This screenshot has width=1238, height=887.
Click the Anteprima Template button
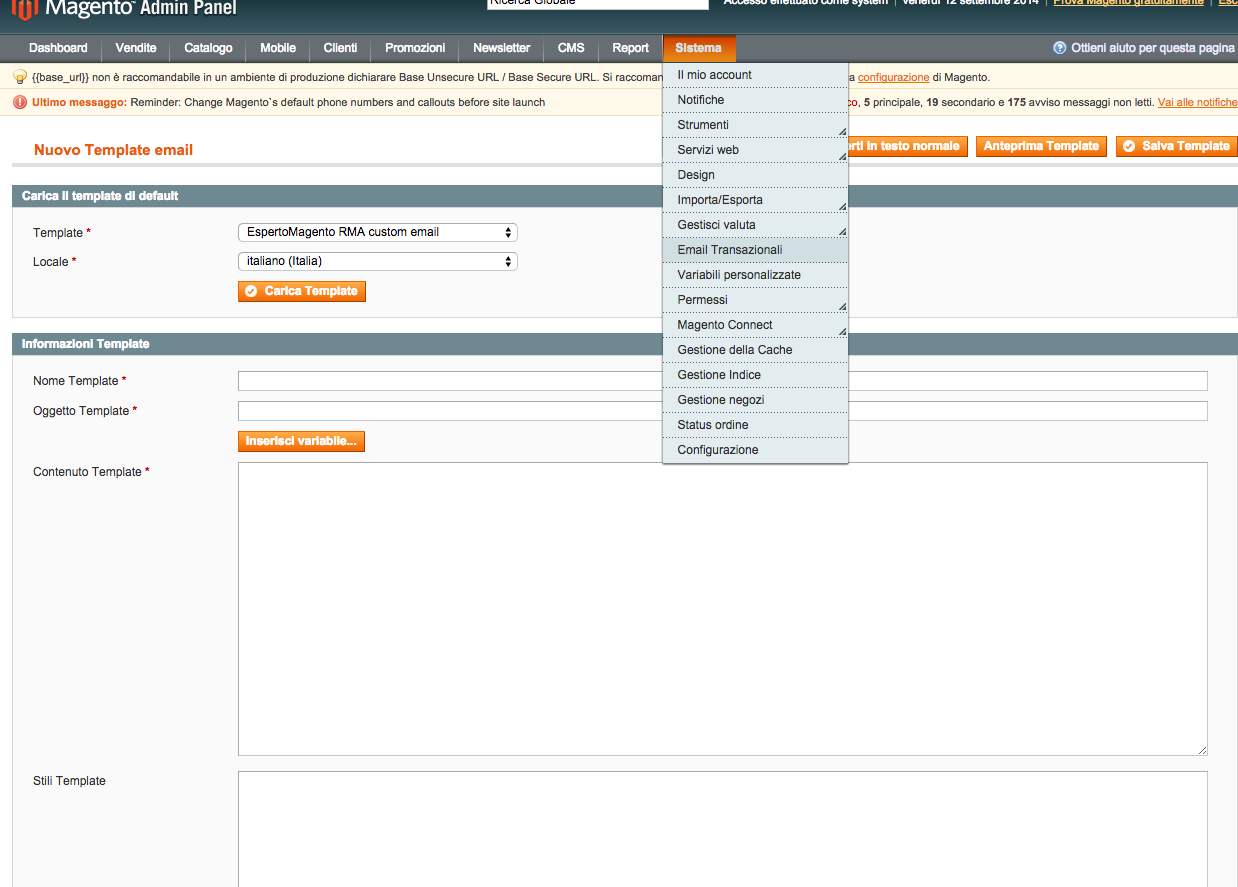(1041, 146)
